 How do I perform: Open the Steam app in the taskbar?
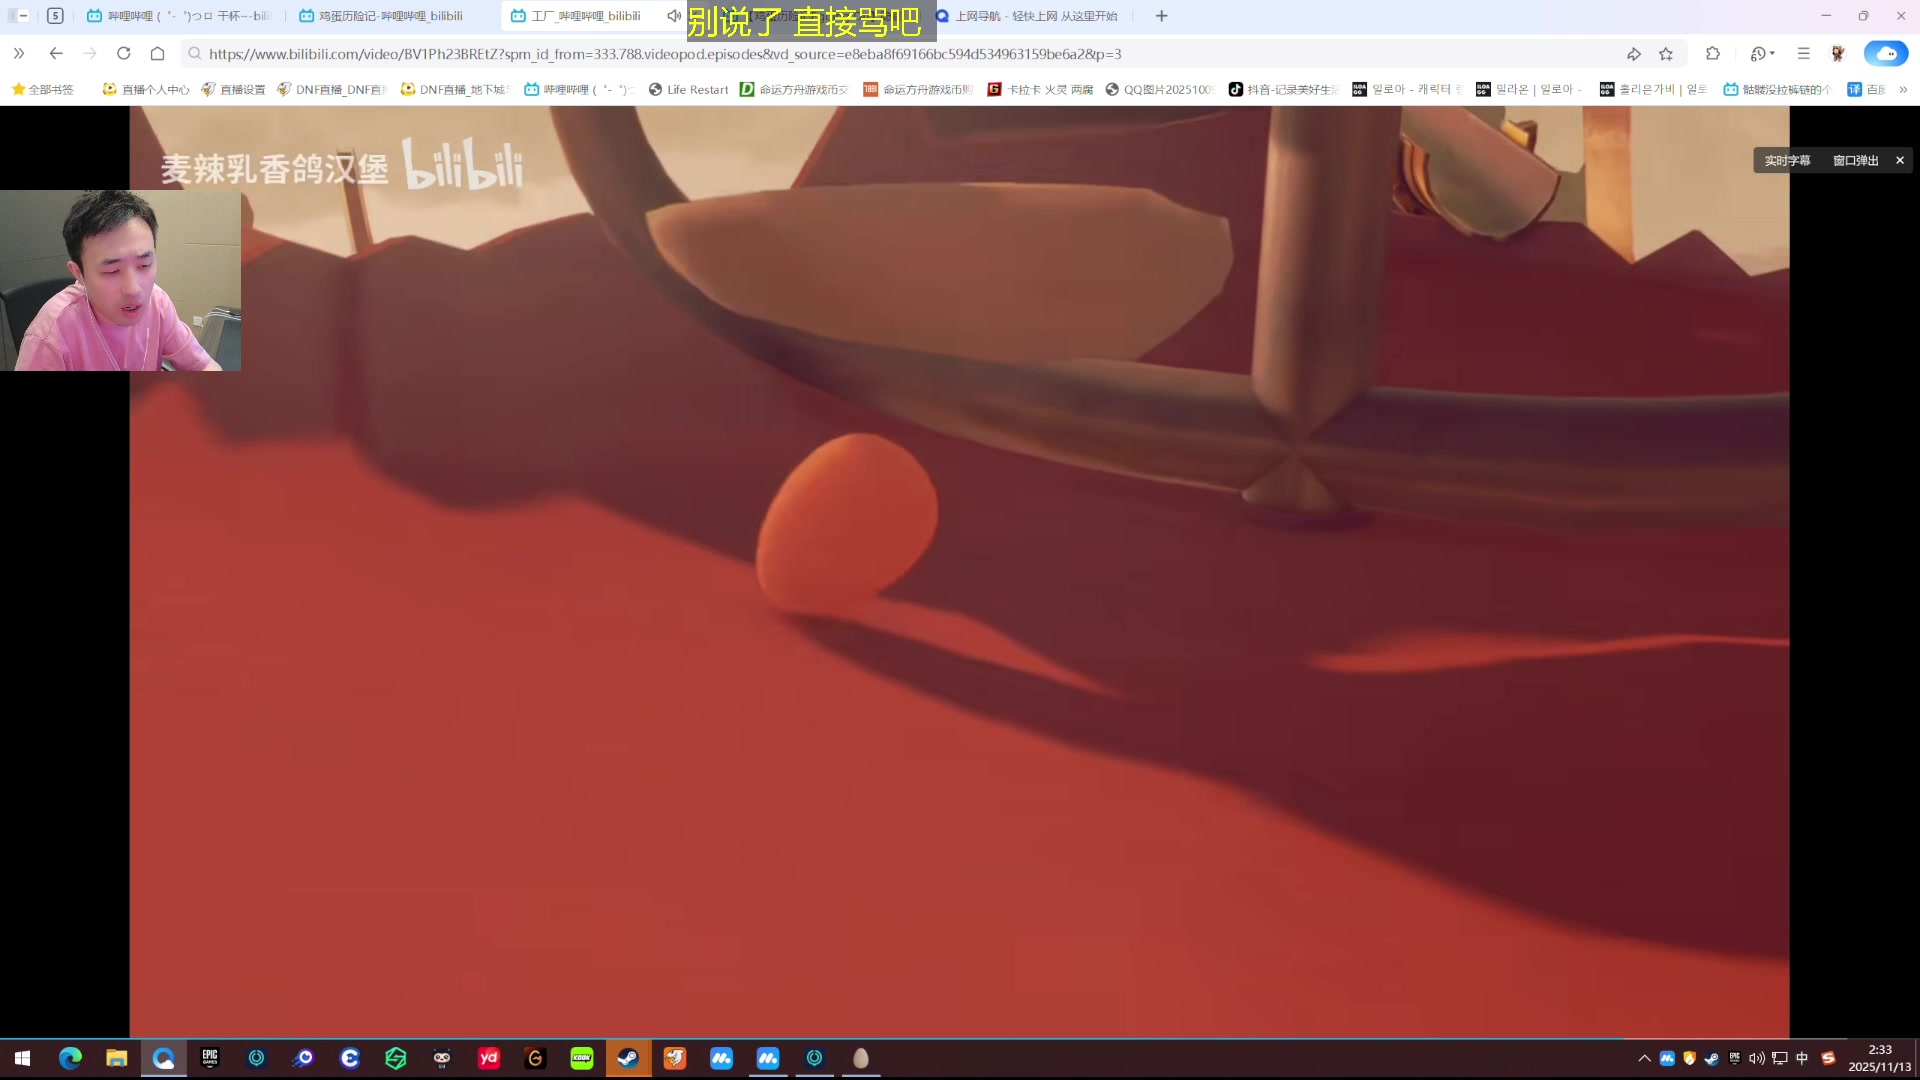628,1058
